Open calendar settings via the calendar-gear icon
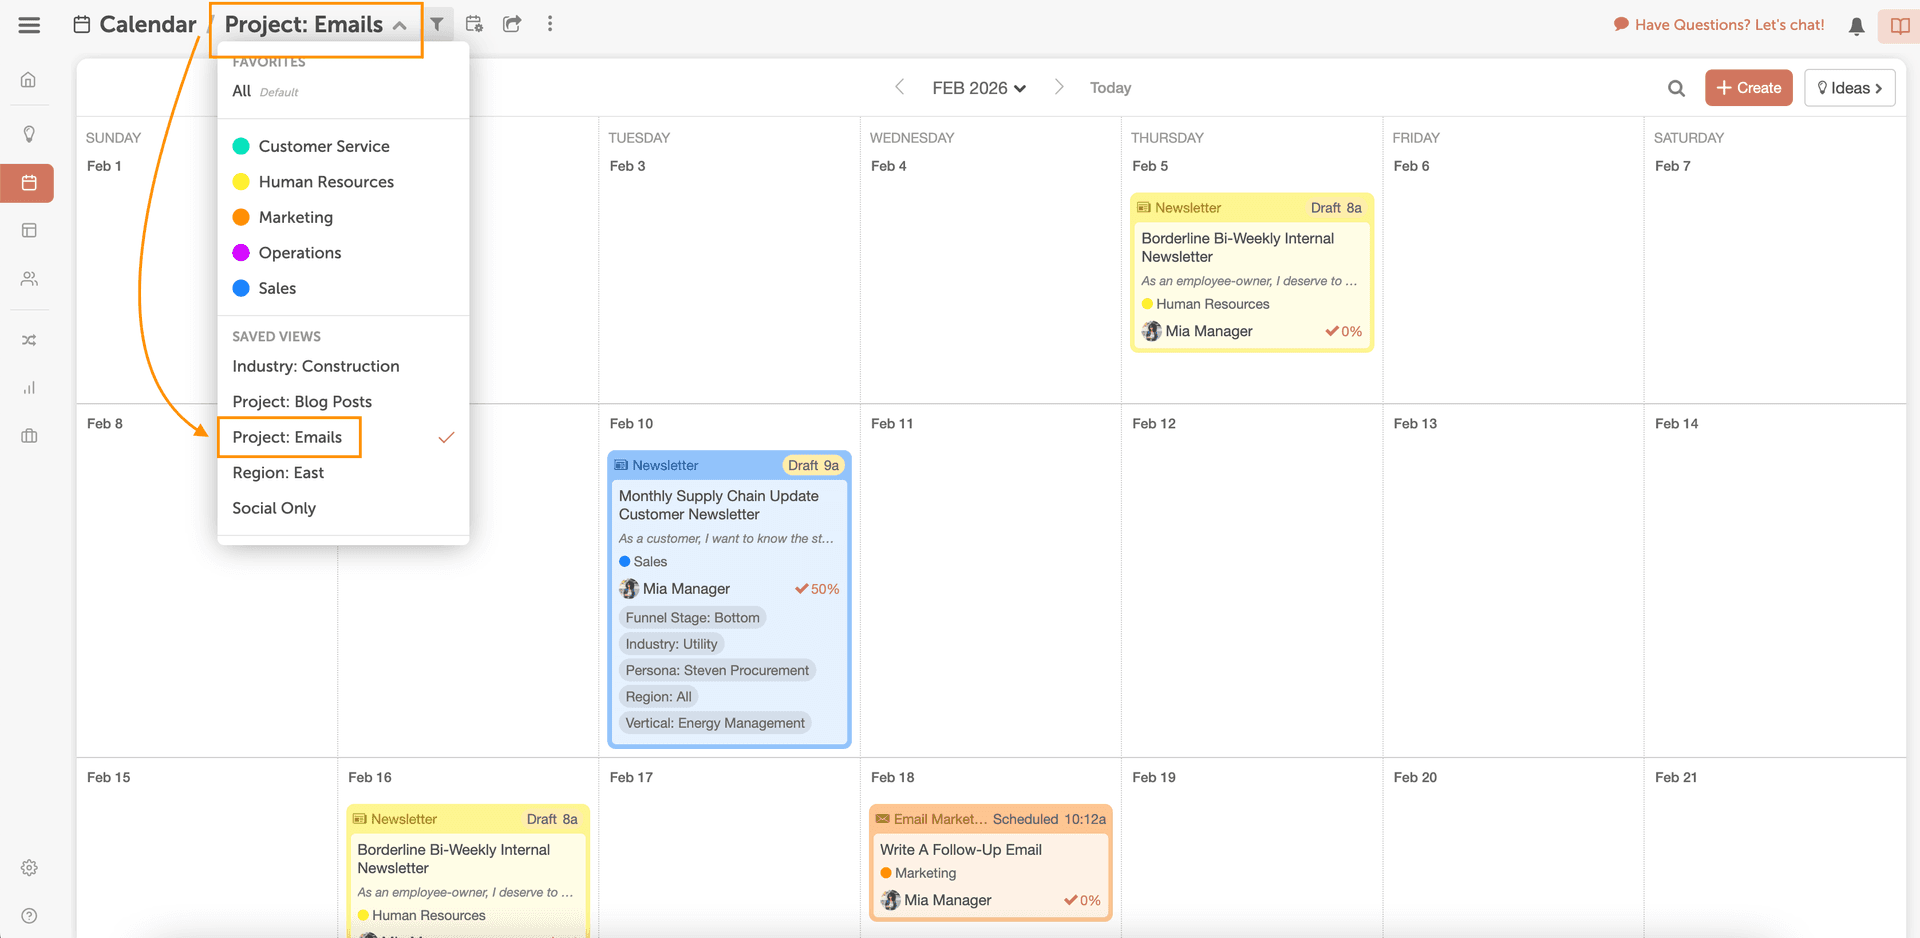The height and width of the screenshot is (938, 1920). pyautogui.click(x=474, y=23)
